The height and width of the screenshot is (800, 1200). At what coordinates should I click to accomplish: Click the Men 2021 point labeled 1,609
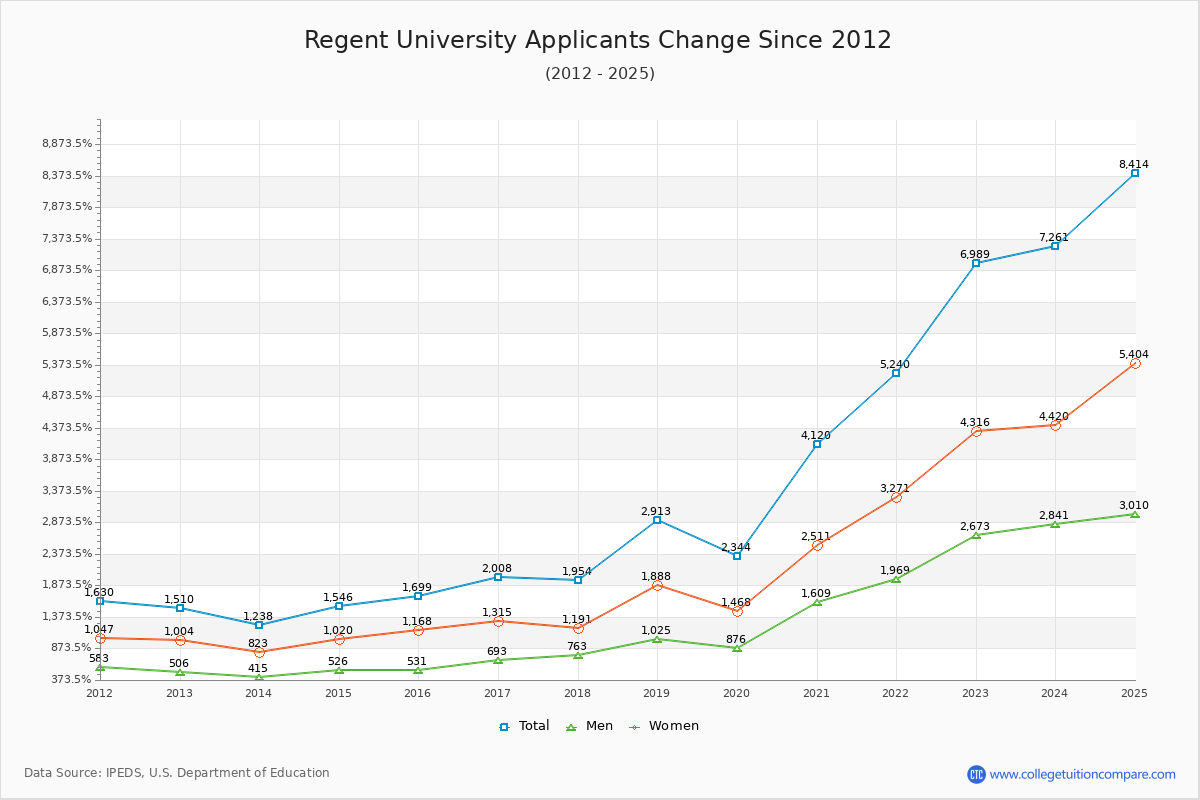tap(817, 602)
